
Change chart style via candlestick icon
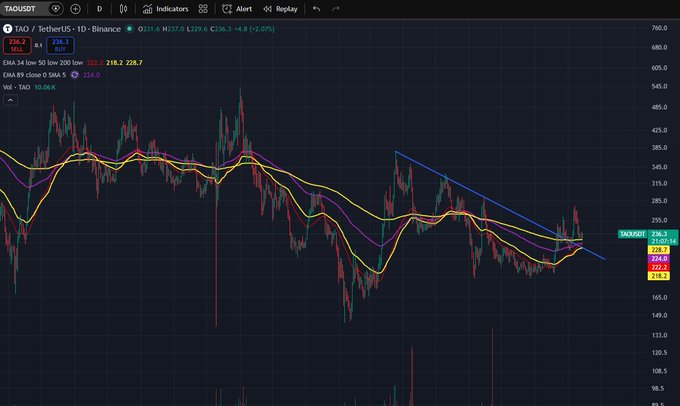123,9
